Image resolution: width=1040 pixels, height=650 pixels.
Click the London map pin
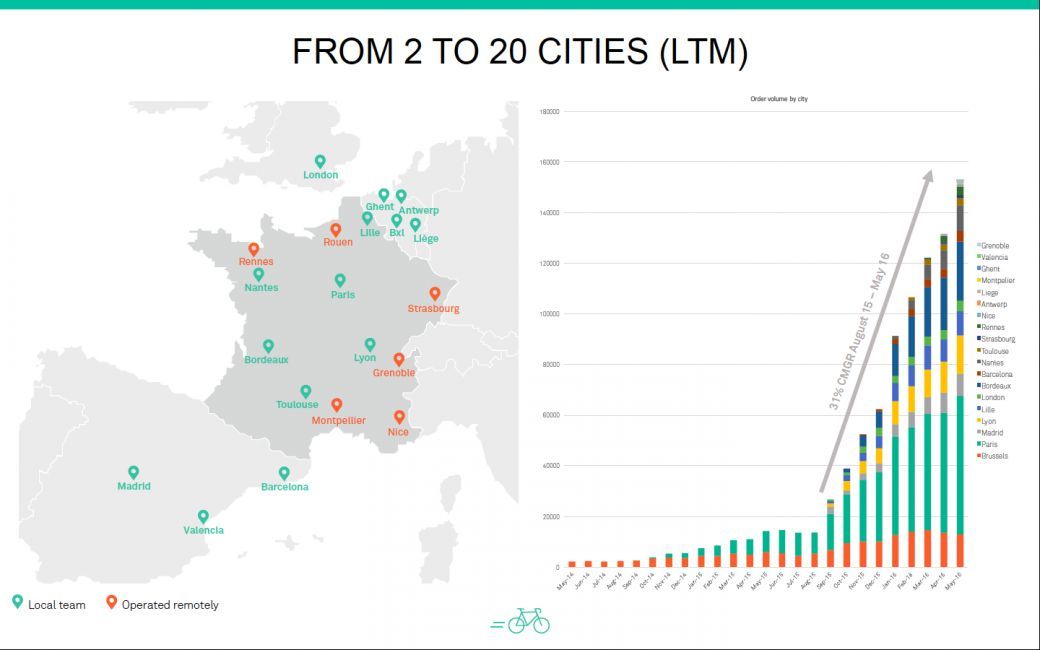320,161
